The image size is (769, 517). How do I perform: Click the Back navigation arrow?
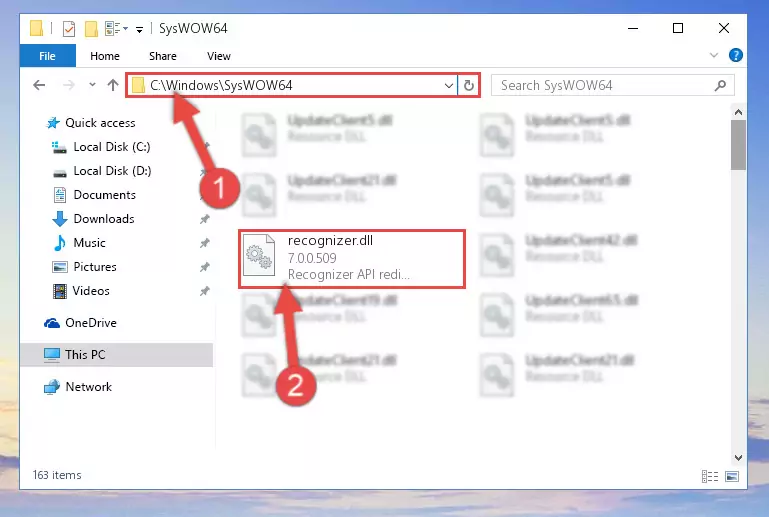pos(39,85)
